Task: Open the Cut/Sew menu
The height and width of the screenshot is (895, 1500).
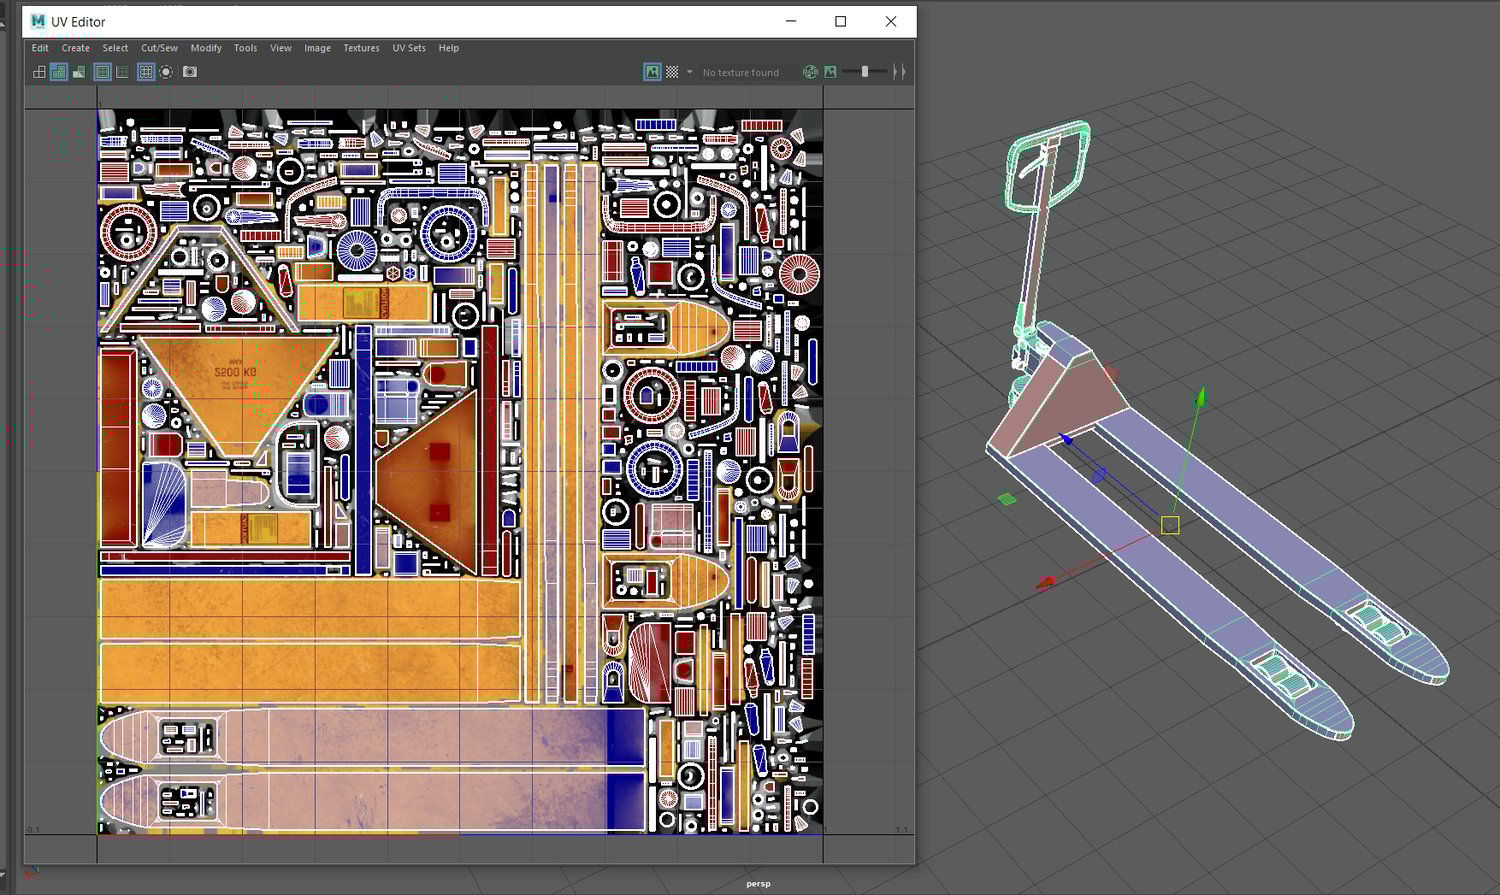Action: click(x=159, y=48)
